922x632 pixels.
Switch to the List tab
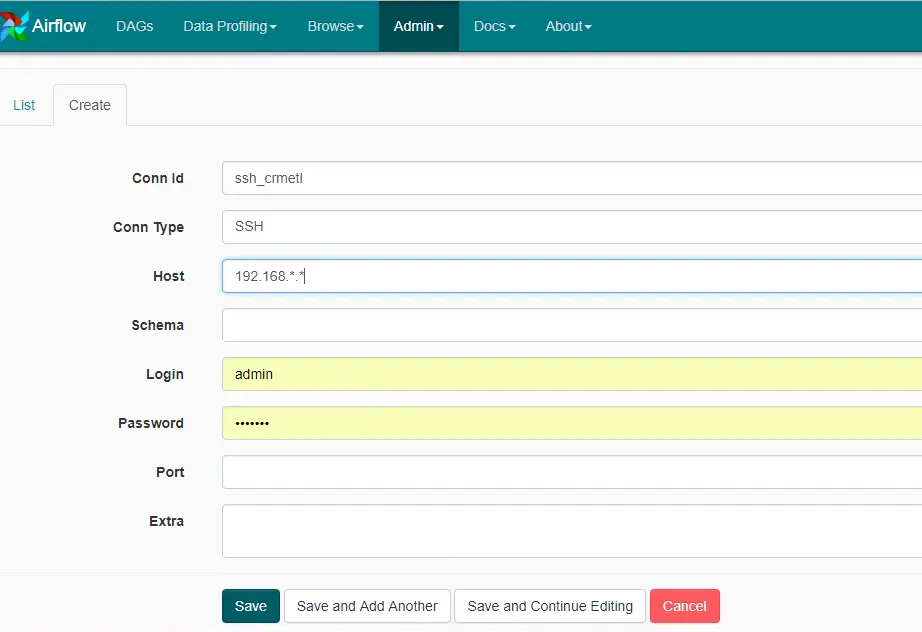pyautogui.click(x=24, y=105)
